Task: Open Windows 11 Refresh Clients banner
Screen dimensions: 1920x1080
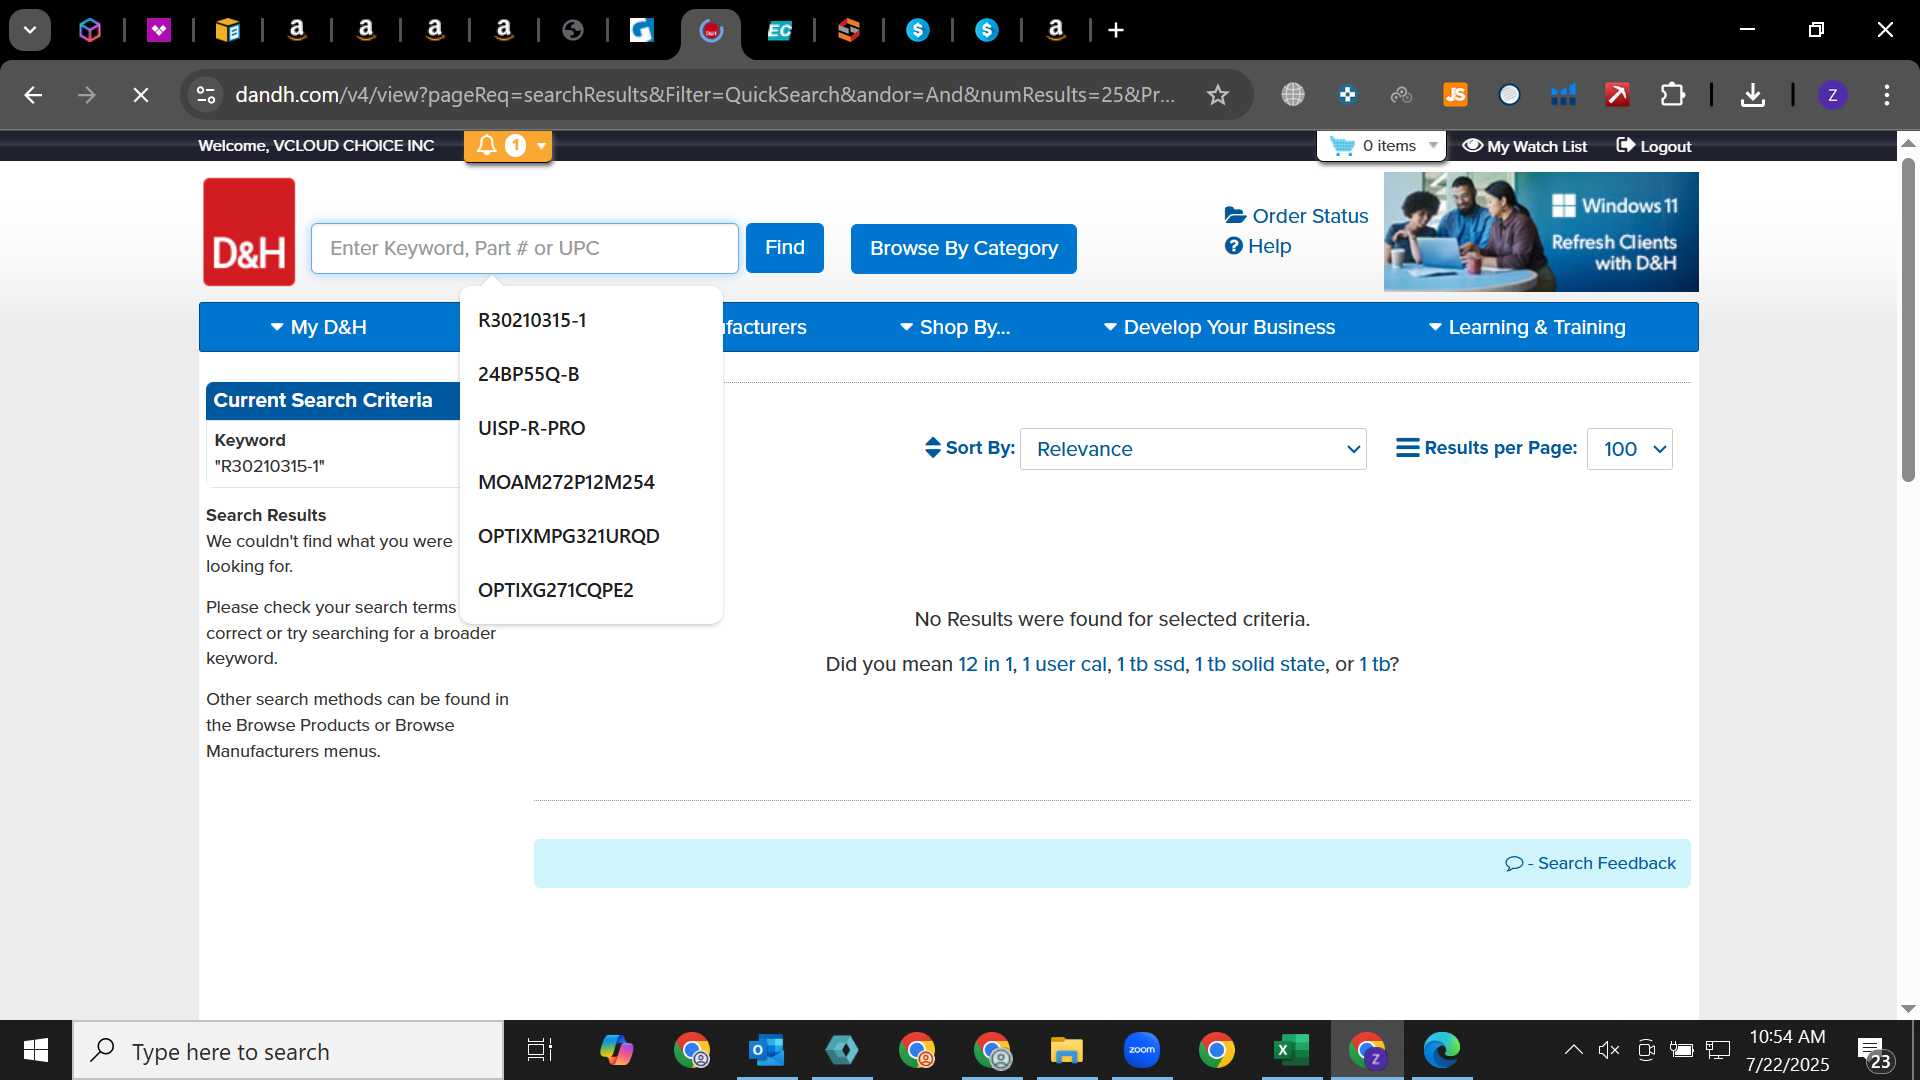Action: pyautogui.click(x=1541, y=232)
